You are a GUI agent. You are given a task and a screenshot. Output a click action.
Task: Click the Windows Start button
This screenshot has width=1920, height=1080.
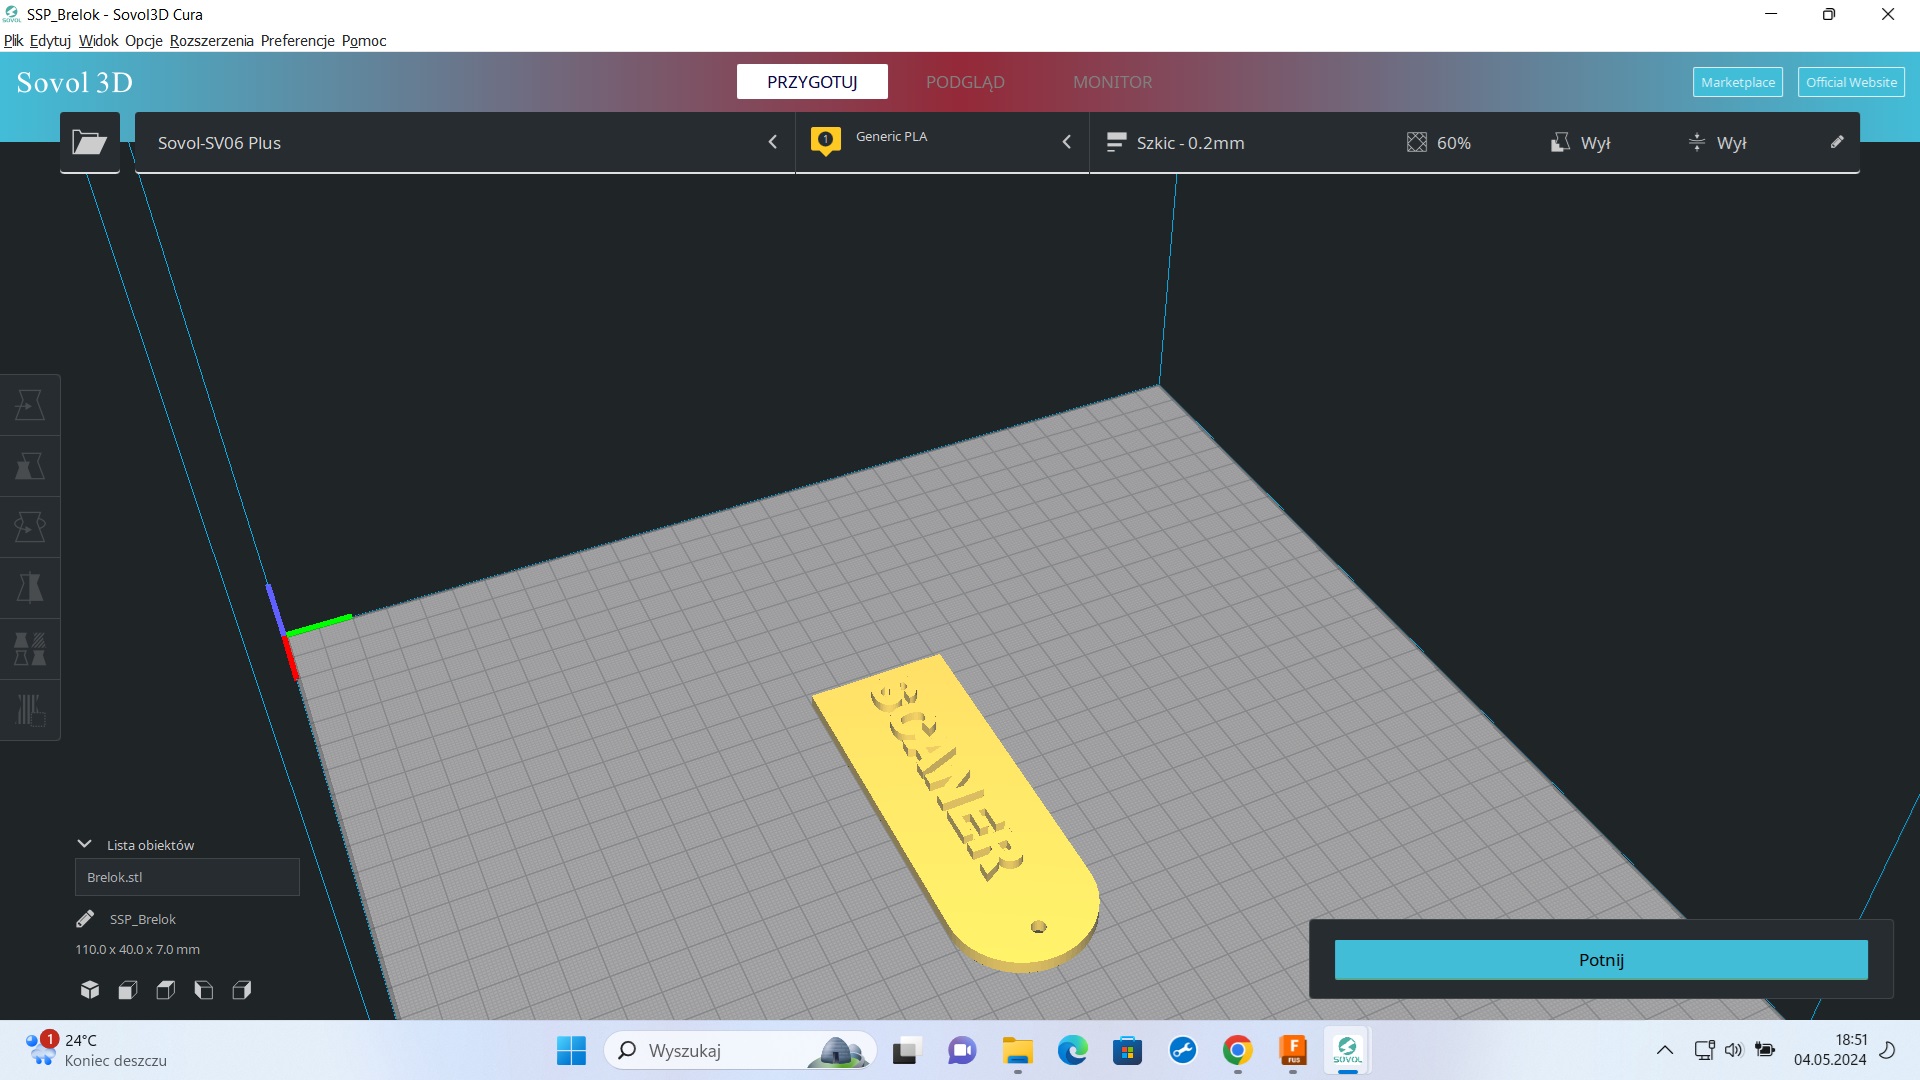pyautogui.click(x=571, y=1051)
